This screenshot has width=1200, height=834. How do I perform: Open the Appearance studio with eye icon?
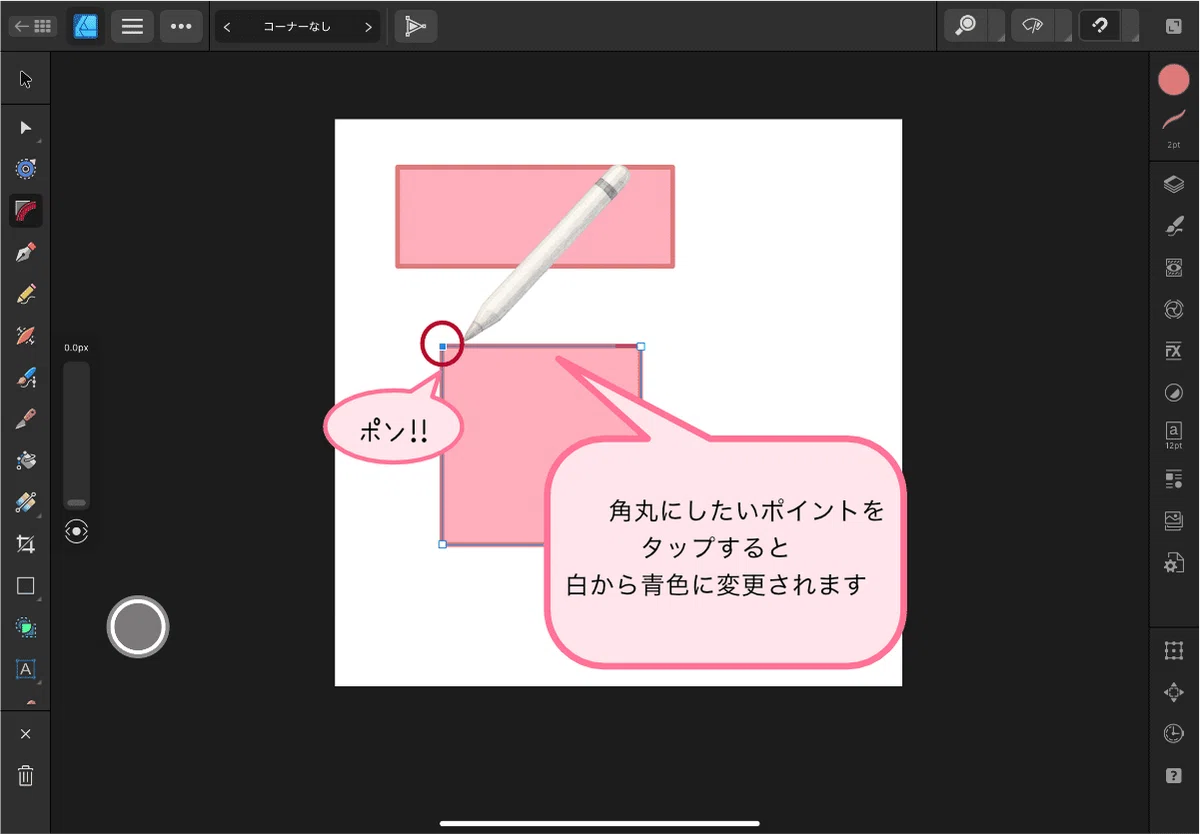click(x=1174, y=268)
